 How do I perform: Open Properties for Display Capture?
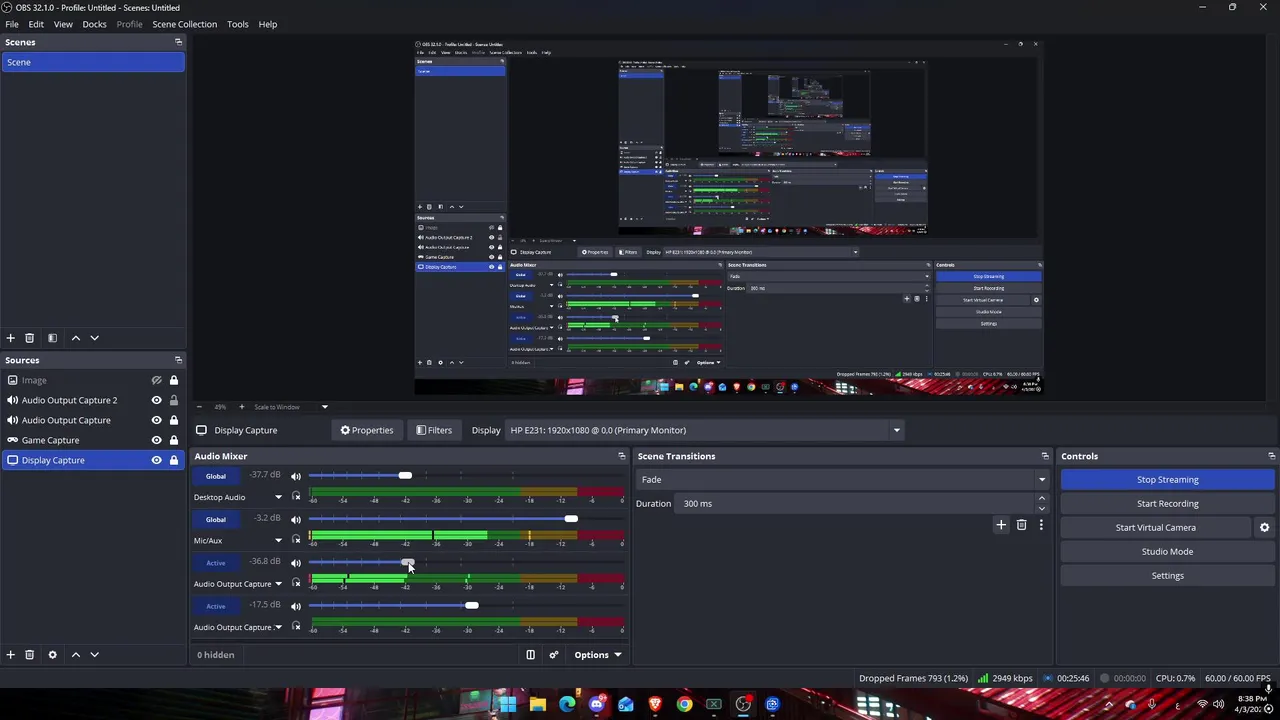366,430
